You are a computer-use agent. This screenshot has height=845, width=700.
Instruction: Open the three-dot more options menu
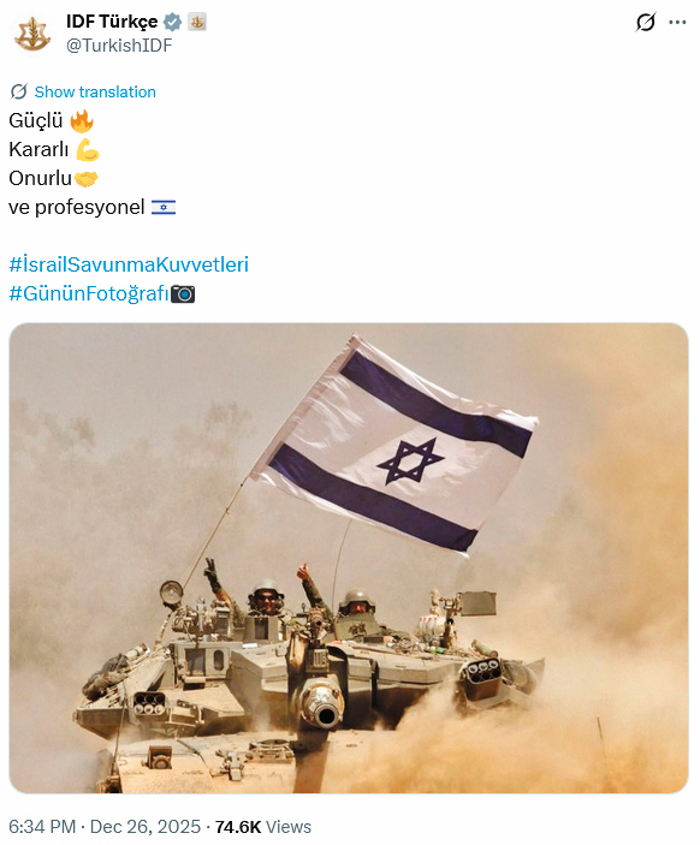click(677, 22)
